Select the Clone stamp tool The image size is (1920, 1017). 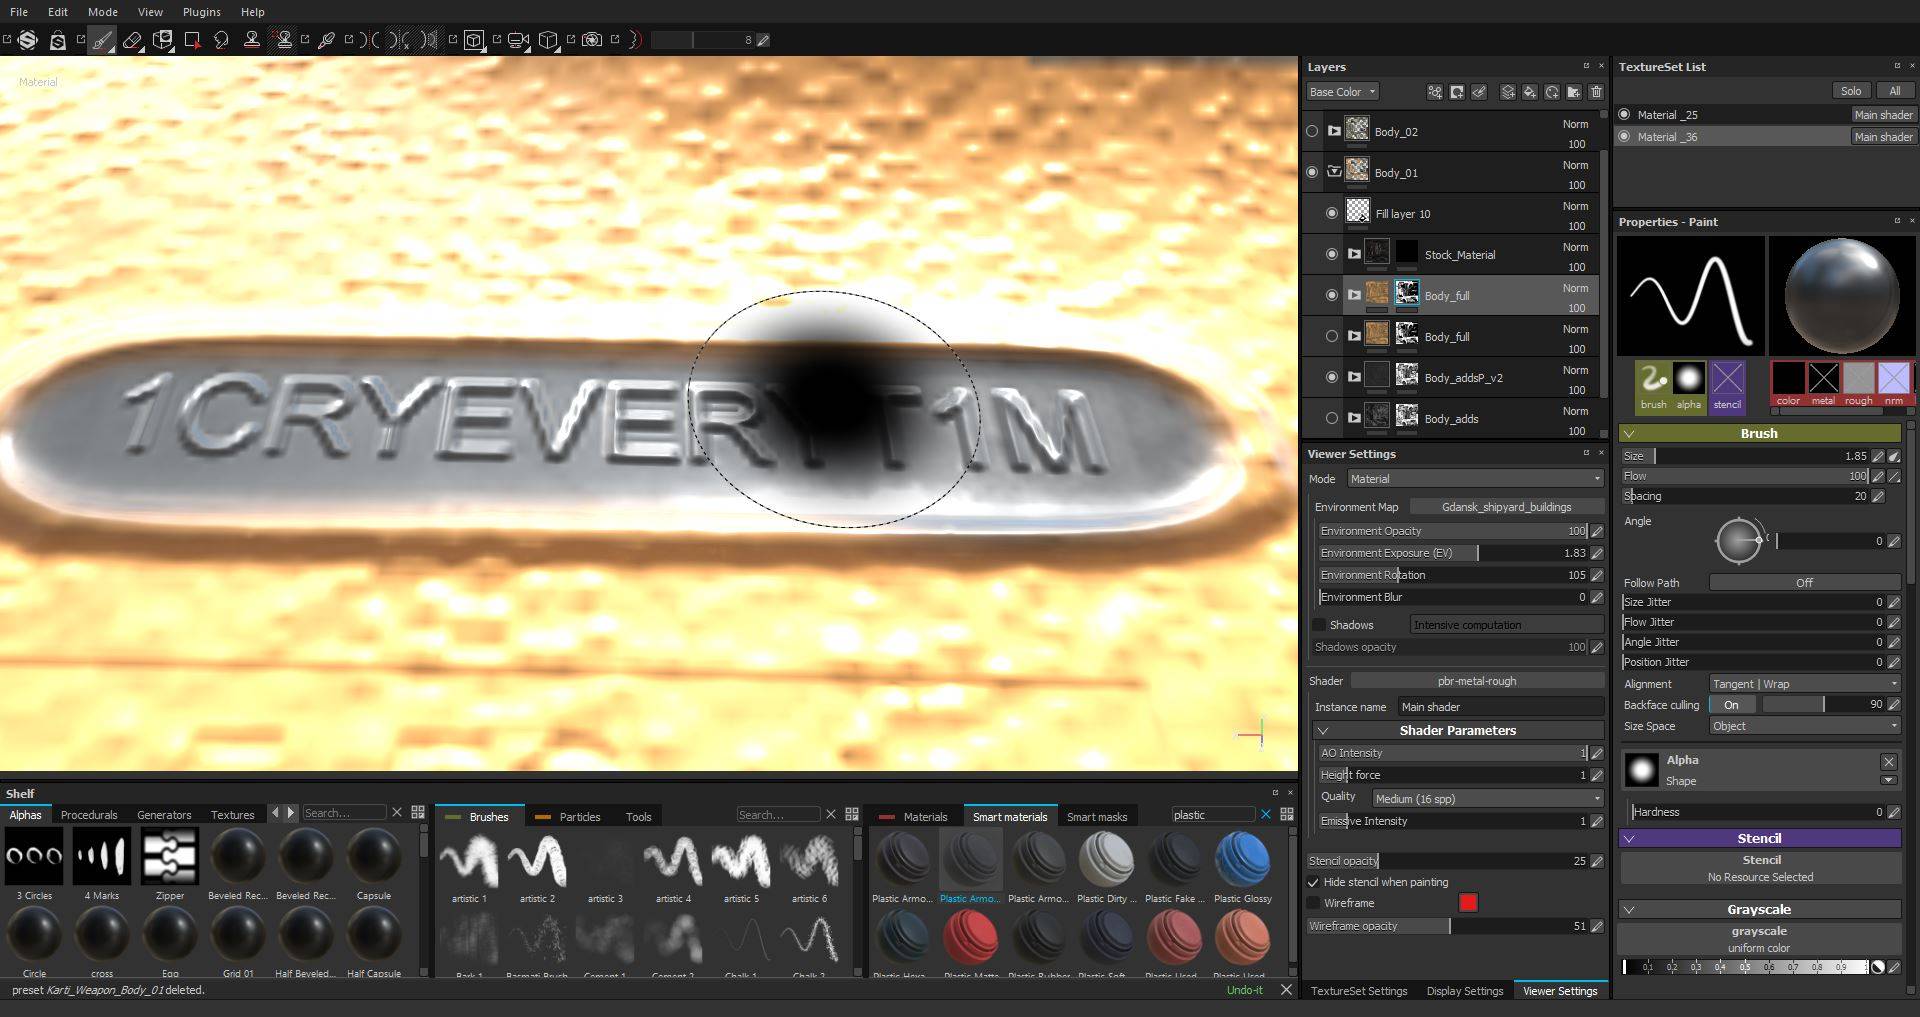(x=252, y=40)
